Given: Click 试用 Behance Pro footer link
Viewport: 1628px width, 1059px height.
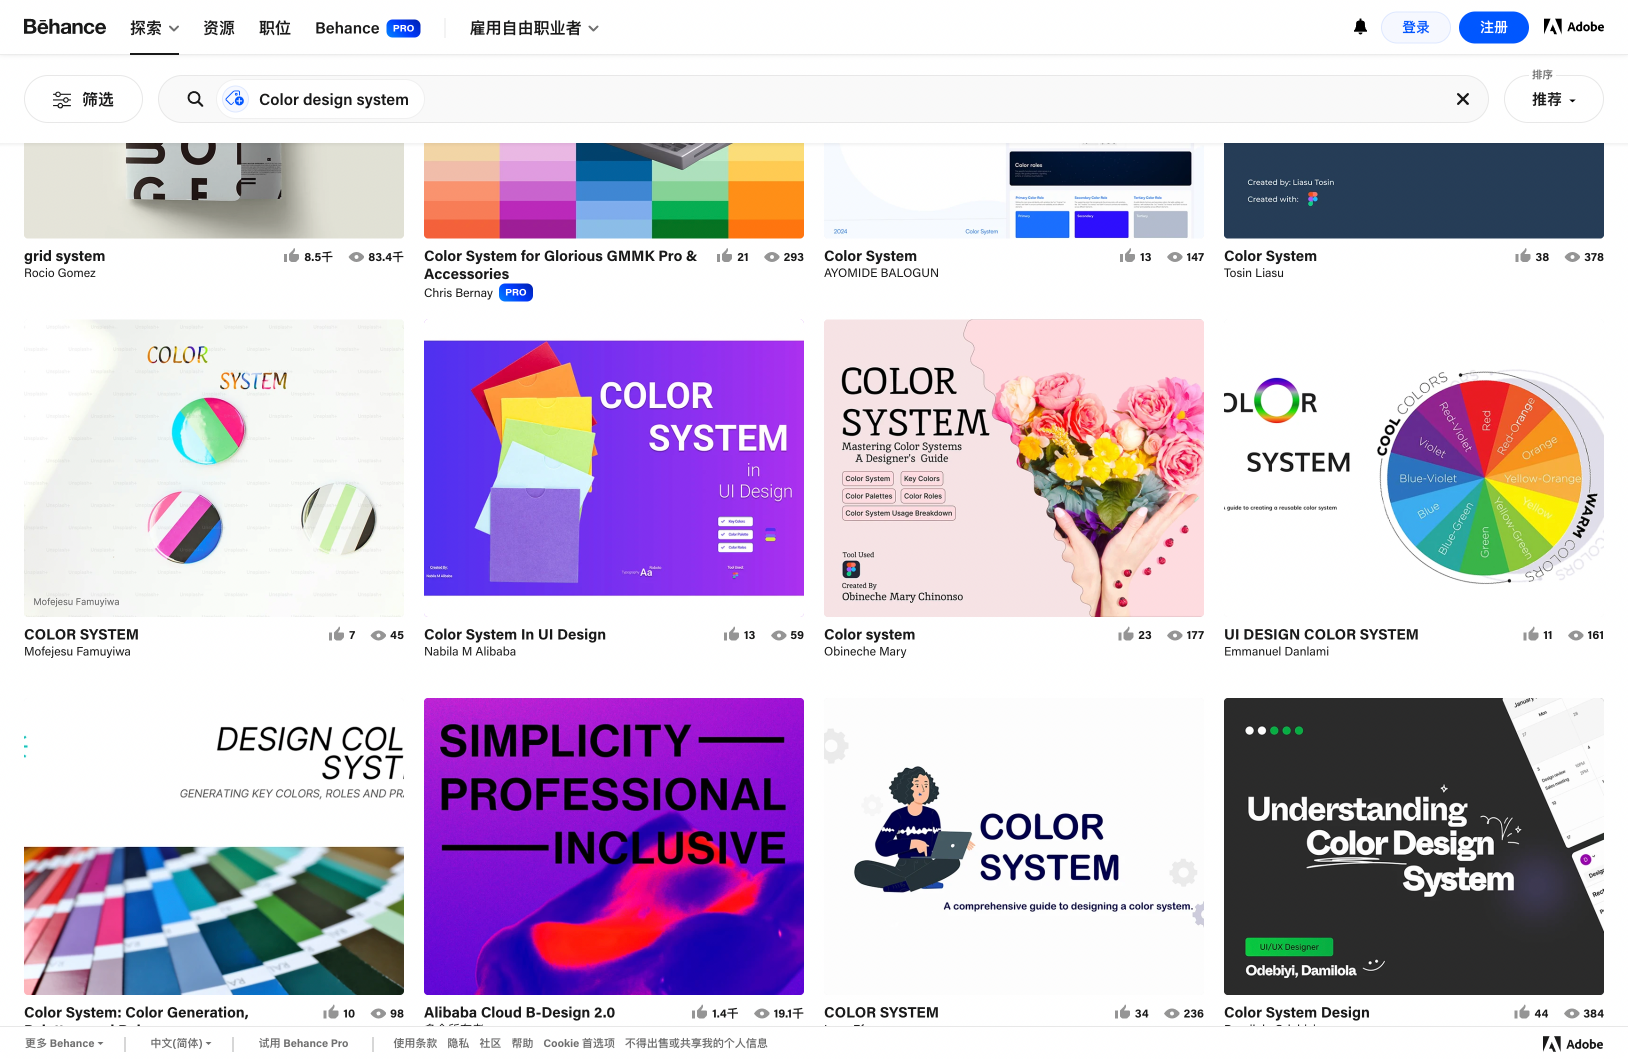Looking at the screenshot, I should click(303, 1043).
